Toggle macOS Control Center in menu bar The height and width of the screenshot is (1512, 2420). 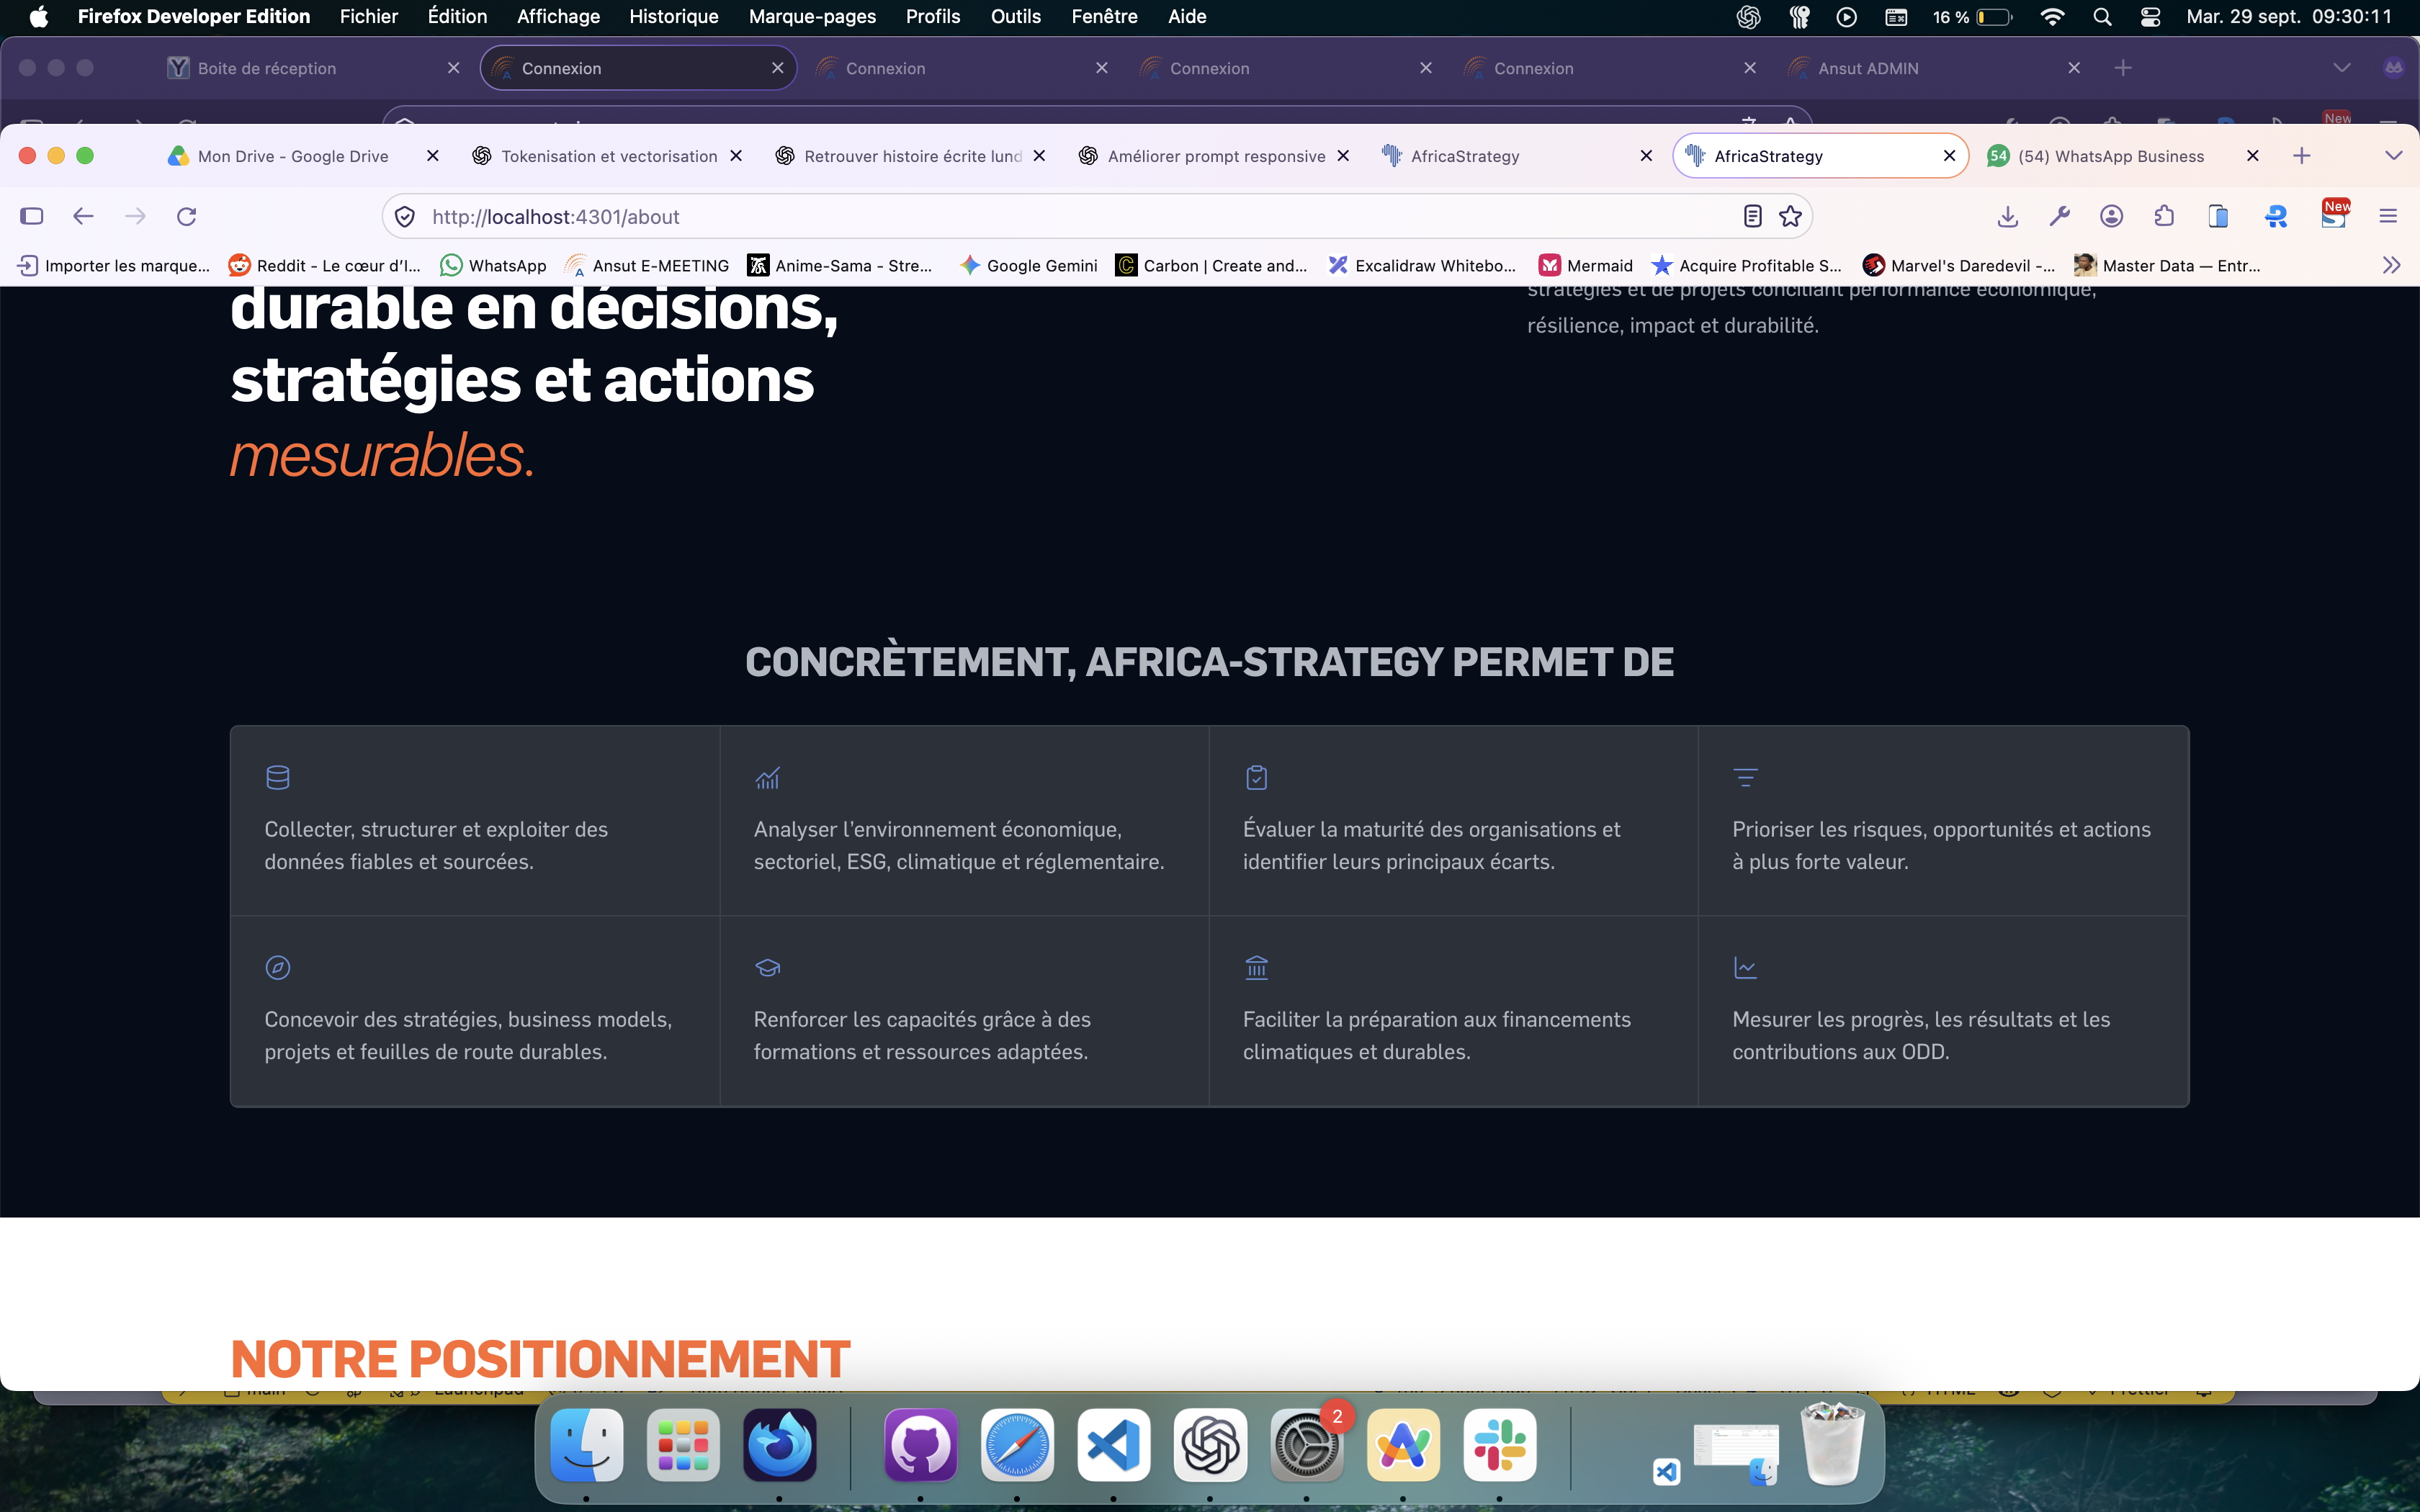2150,16
